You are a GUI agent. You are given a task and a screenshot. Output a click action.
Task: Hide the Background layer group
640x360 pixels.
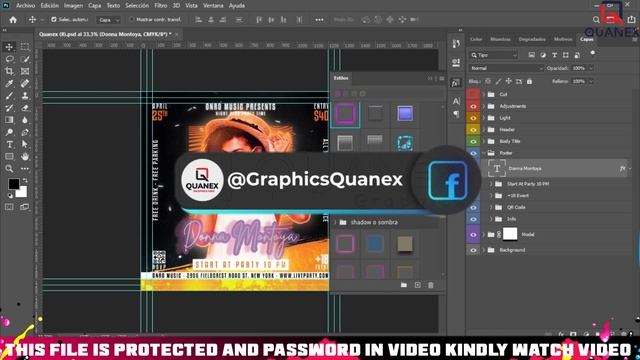tap(473, 250)
